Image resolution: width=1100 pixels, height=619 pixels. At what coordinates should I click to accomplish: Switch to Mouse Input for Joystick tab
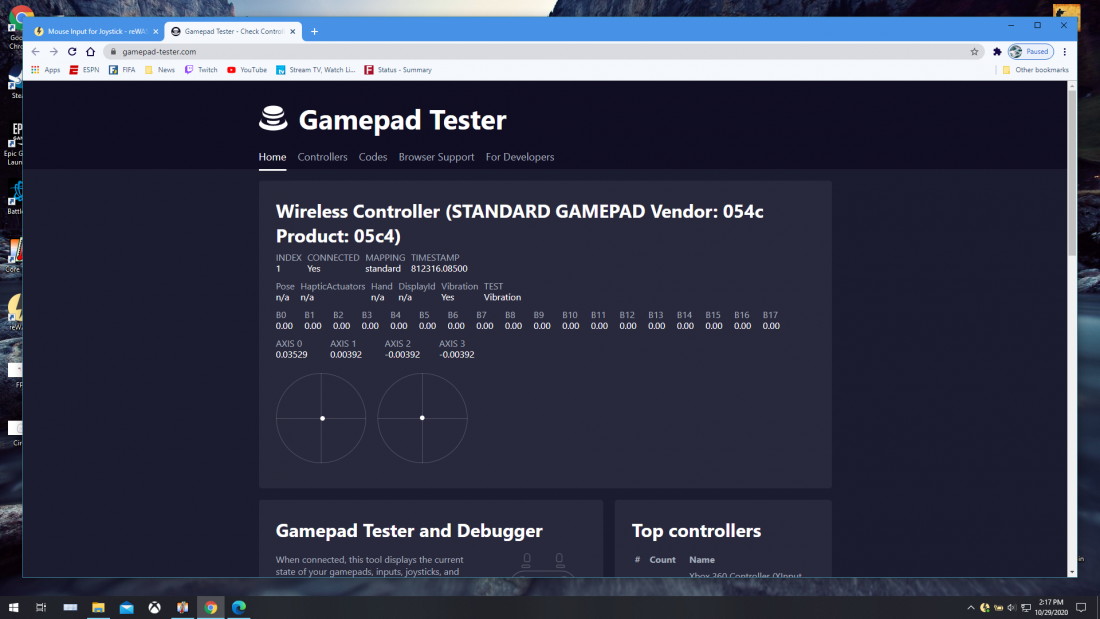(95, 32)
